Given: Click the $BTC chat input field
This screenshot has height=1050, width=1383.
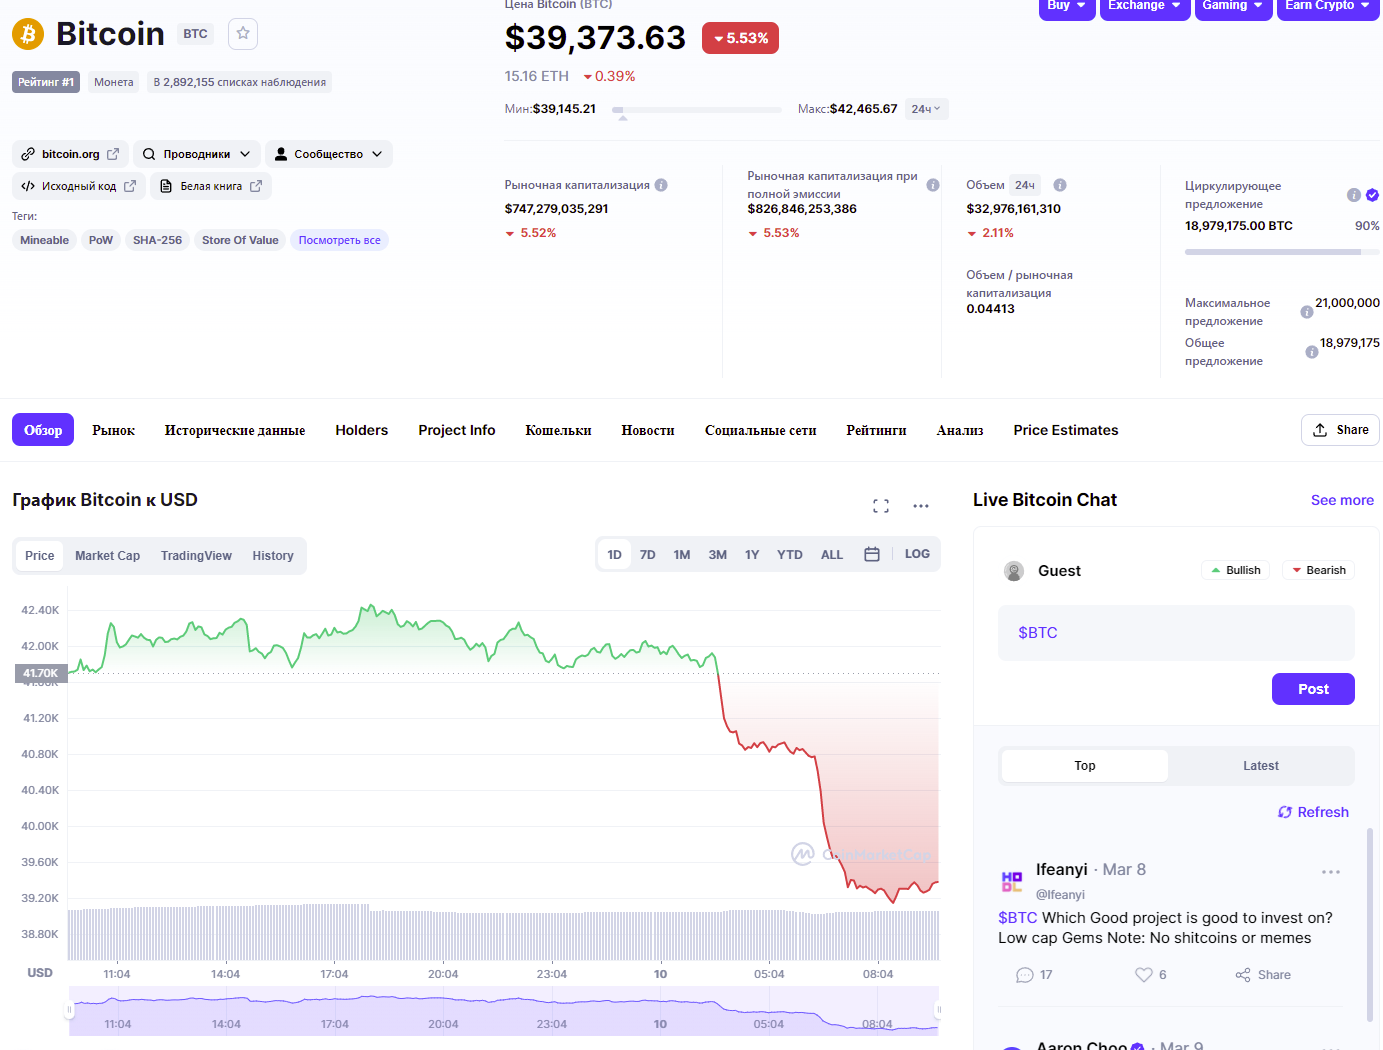Looking at the screenshot, I should pos(1176,633).
